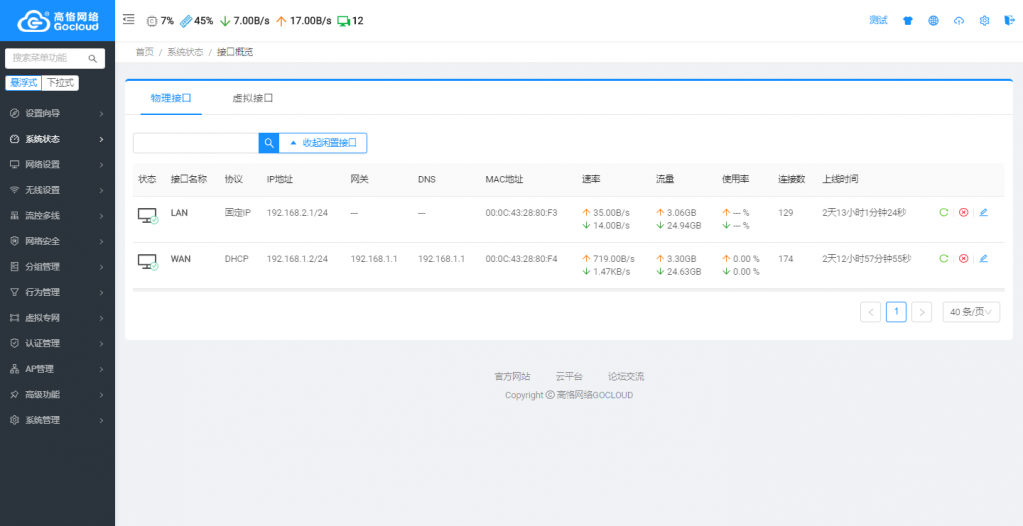This screenshot has width=1023, height=526.
Task: Open the theme shirt icon in header
Action: point(908,20)
